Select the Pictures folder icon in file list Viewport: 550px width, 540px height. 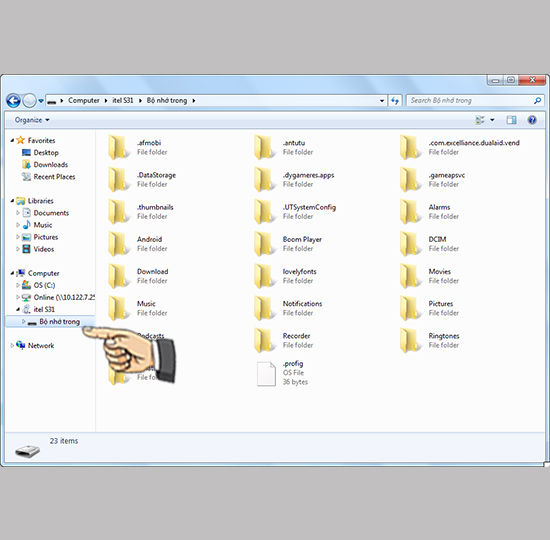click(x=410, y=308)
